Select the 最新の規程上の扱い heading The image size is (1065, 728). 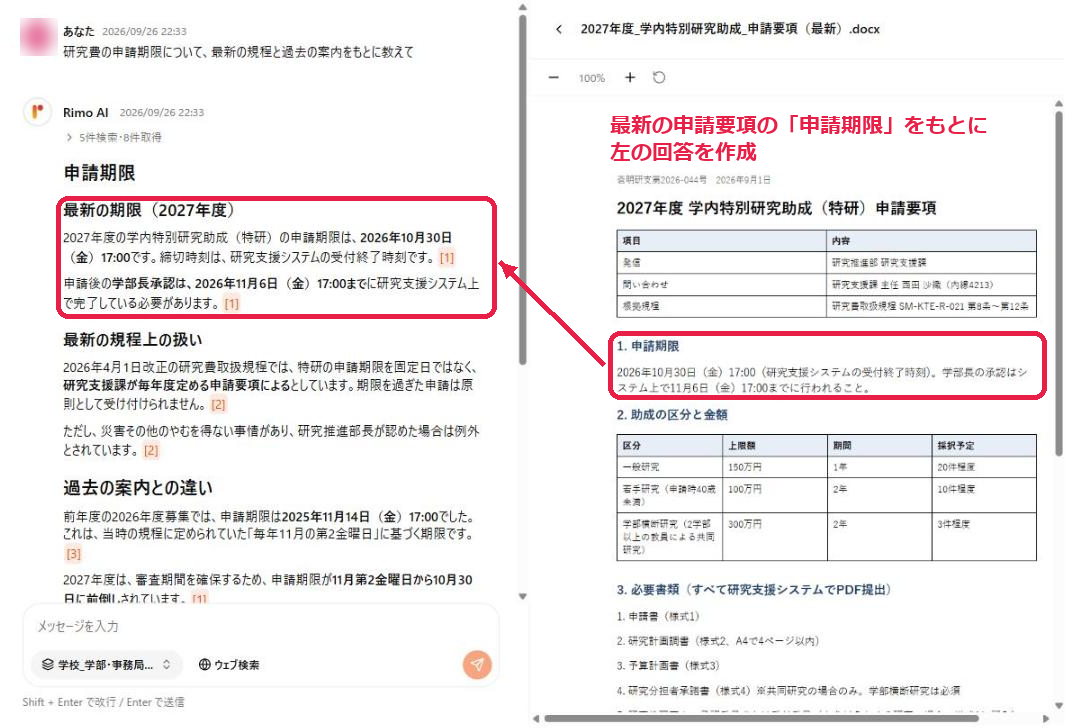[132, 340]
